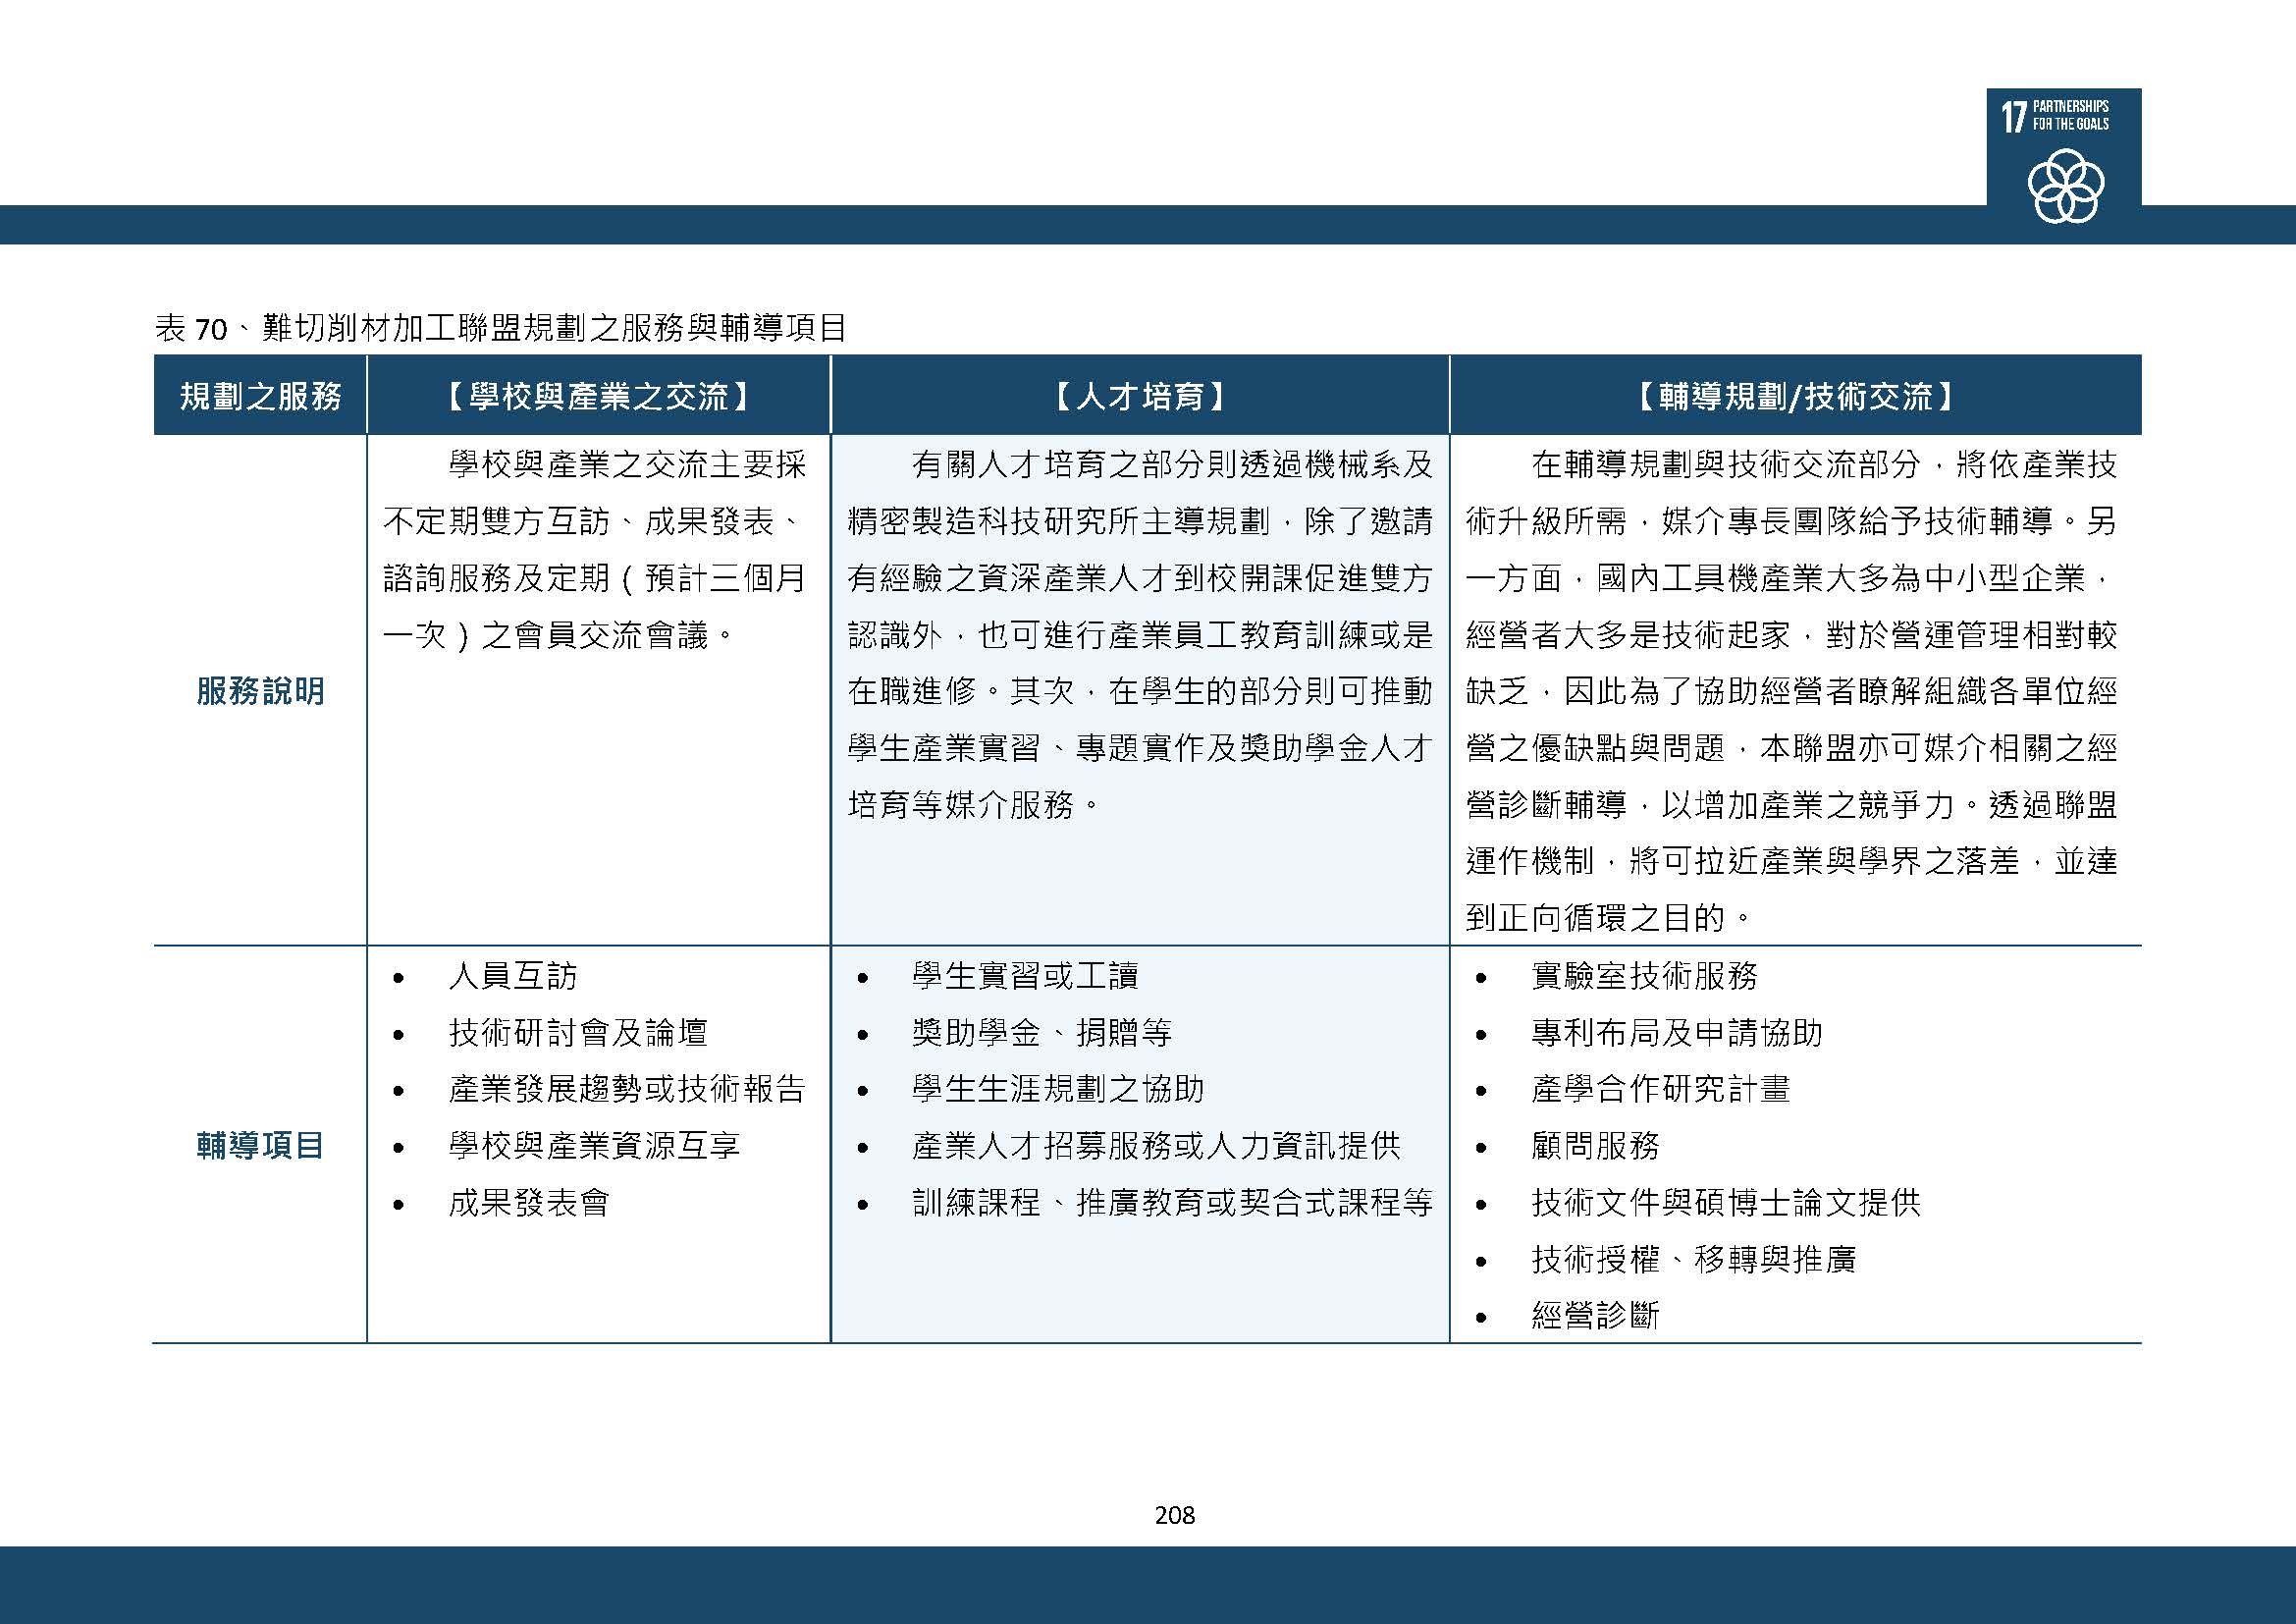Click the bullet item 成果發表會
Image resolution: width=2296 pixels, height=1624 pixels.
click(529, 1202)
